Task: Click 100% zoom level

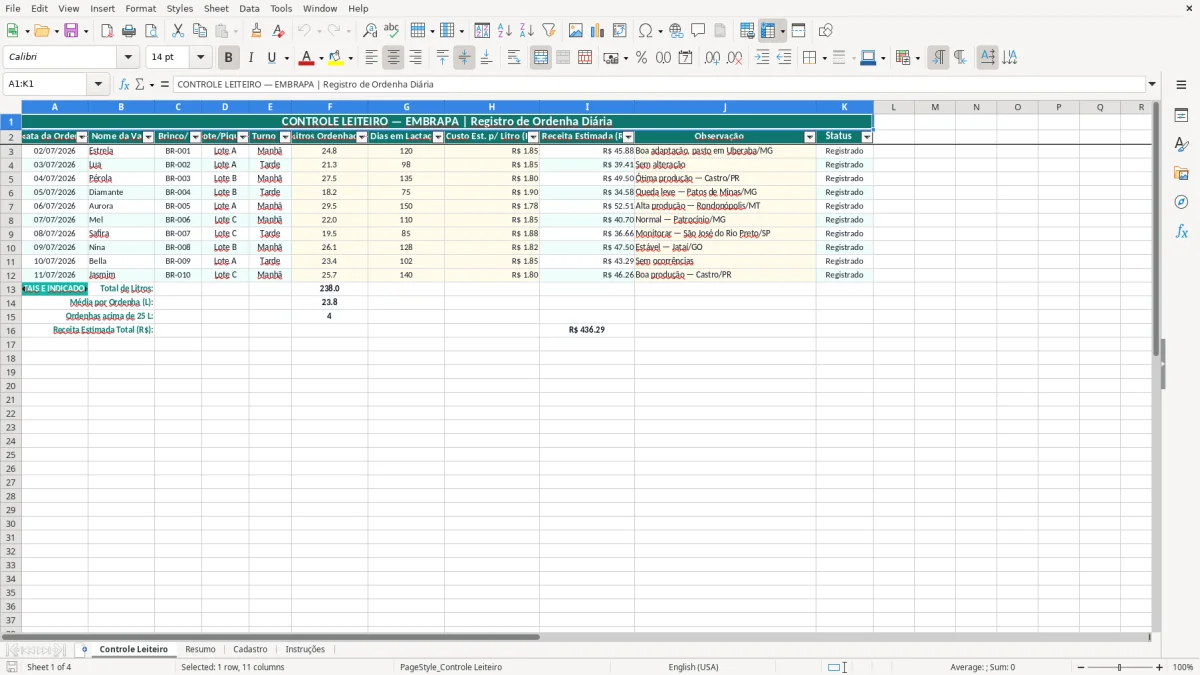Action: click(1182, 667)
